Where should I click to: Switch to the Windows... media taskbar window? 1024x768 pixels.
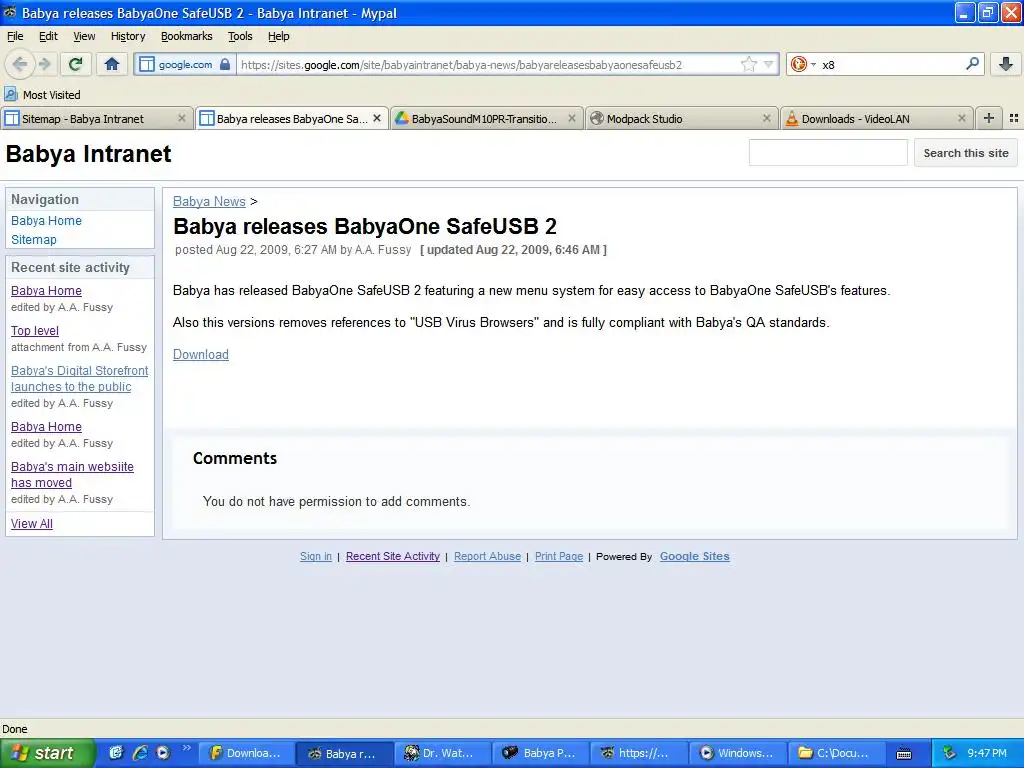click(737, 754)
